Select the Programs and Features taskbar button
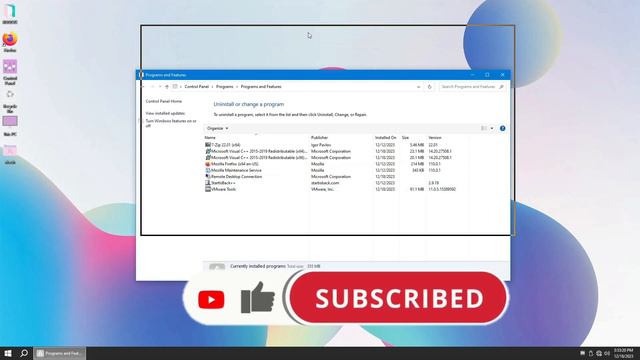Viewport: 640px width, 360px height. (60, 353)
